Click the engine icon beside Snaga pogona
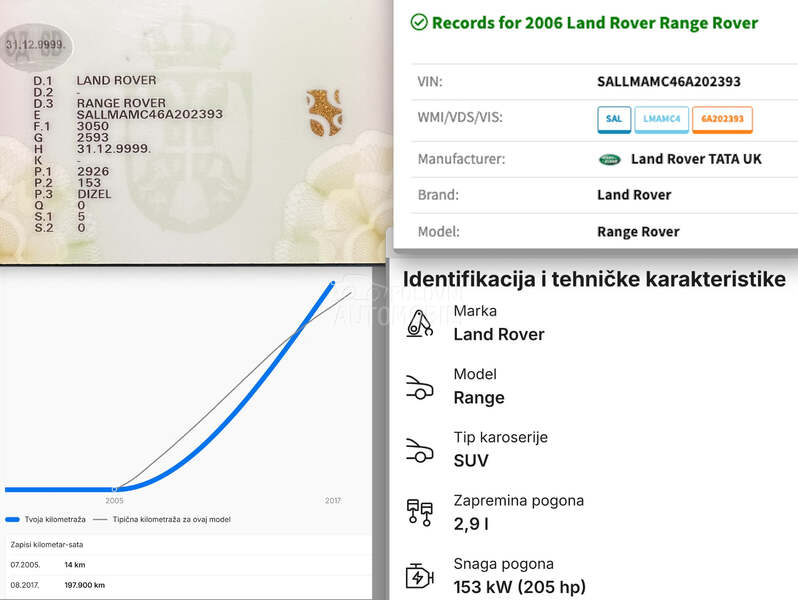The width and height of the screenshot is (798, 600). 419,577
